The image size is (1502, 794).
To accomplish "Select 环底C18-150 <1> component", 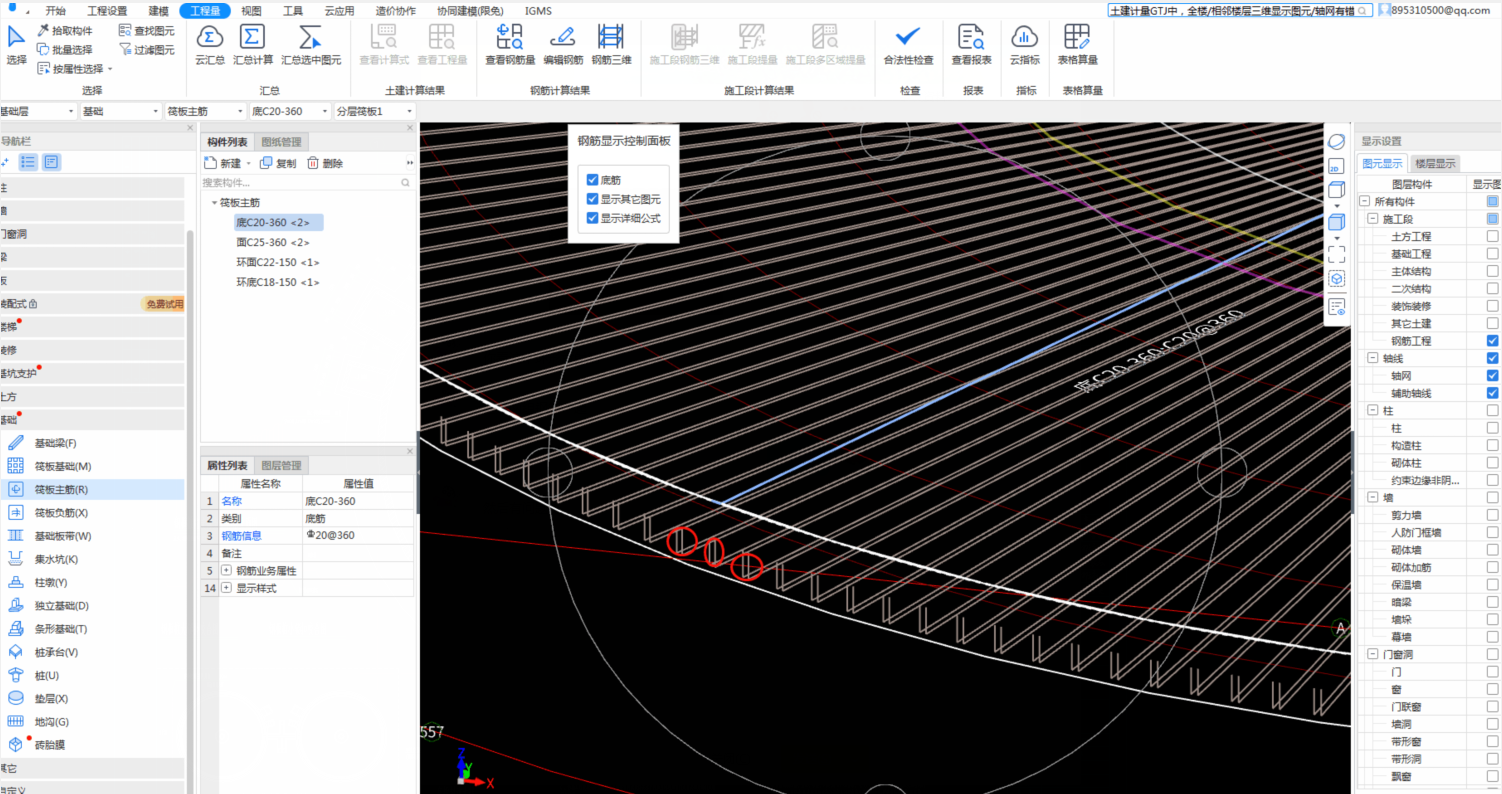I will [x=277, y=282].
